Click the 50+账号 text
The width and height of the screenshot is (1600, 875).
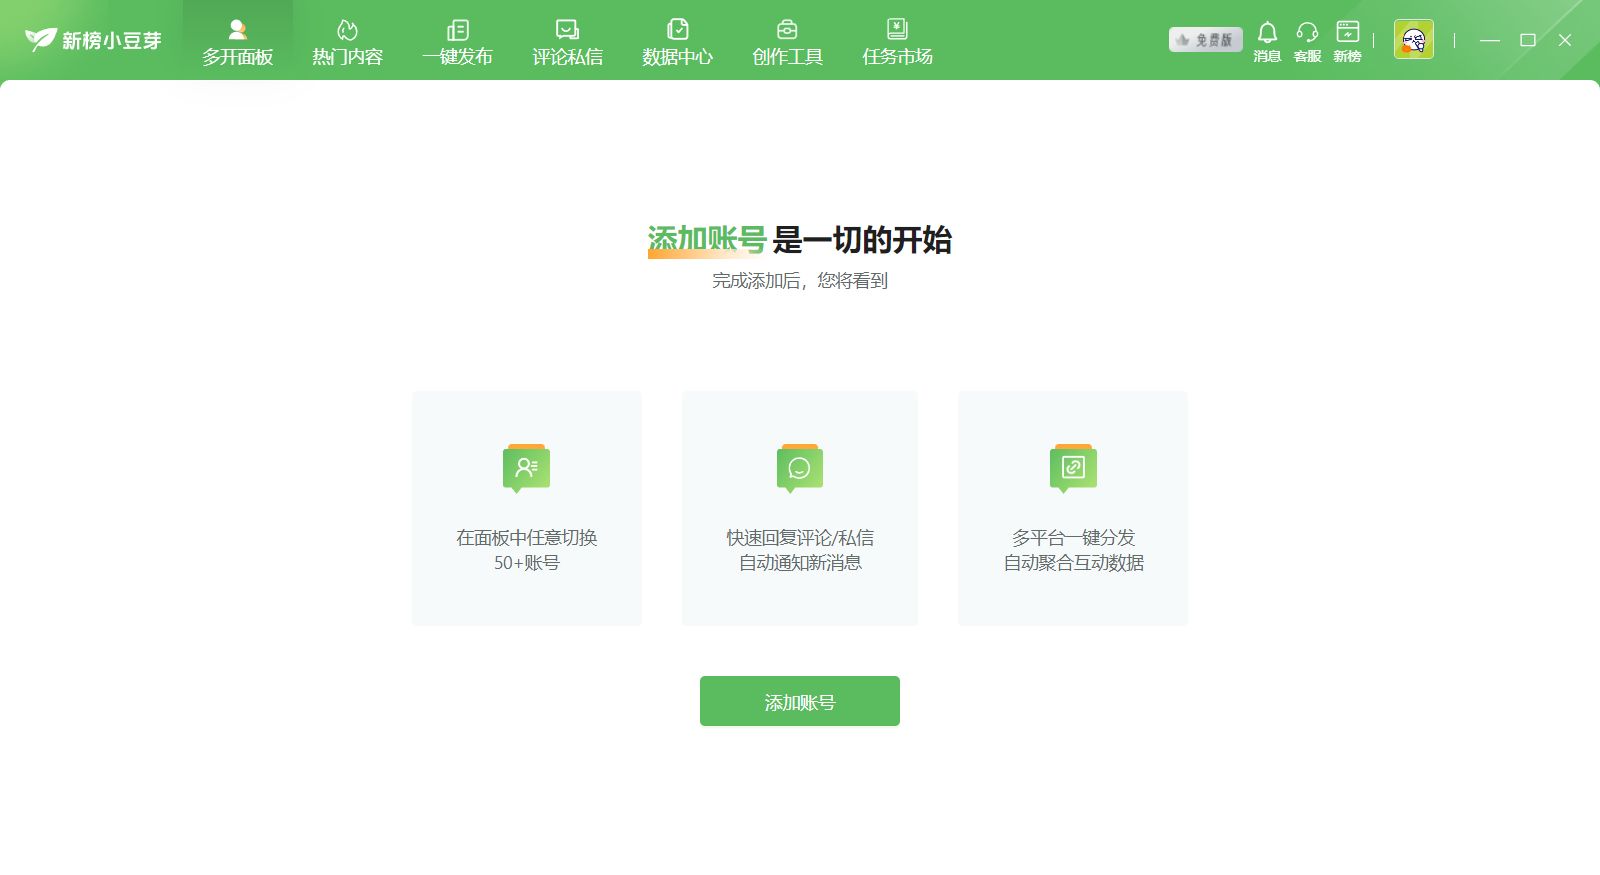pyautogui.click(x=527, y=563)
